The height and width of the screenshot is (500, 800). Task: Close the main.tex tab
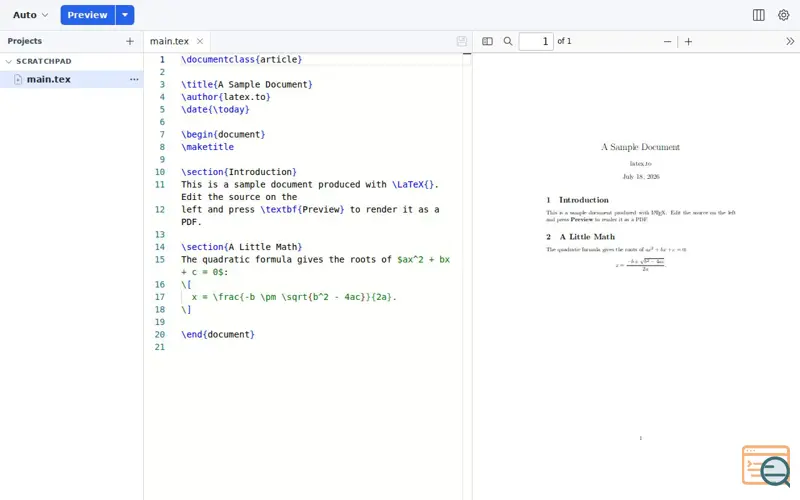point(200,41)
